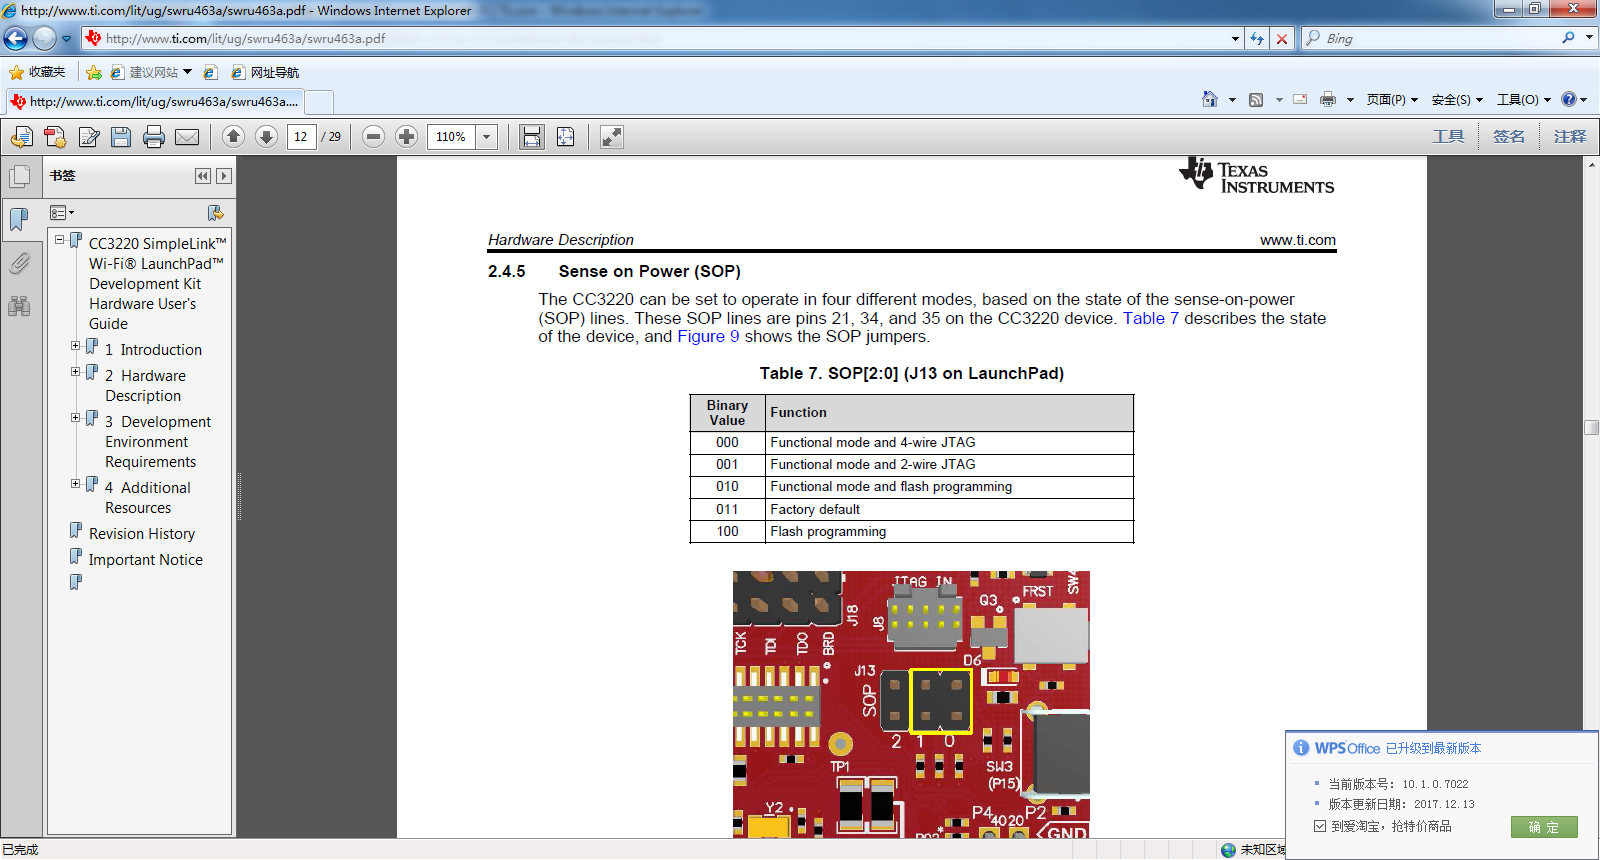Open the 安全(S) menu
This screenshot has width=1600, height=860.
tap(1457, 99)
